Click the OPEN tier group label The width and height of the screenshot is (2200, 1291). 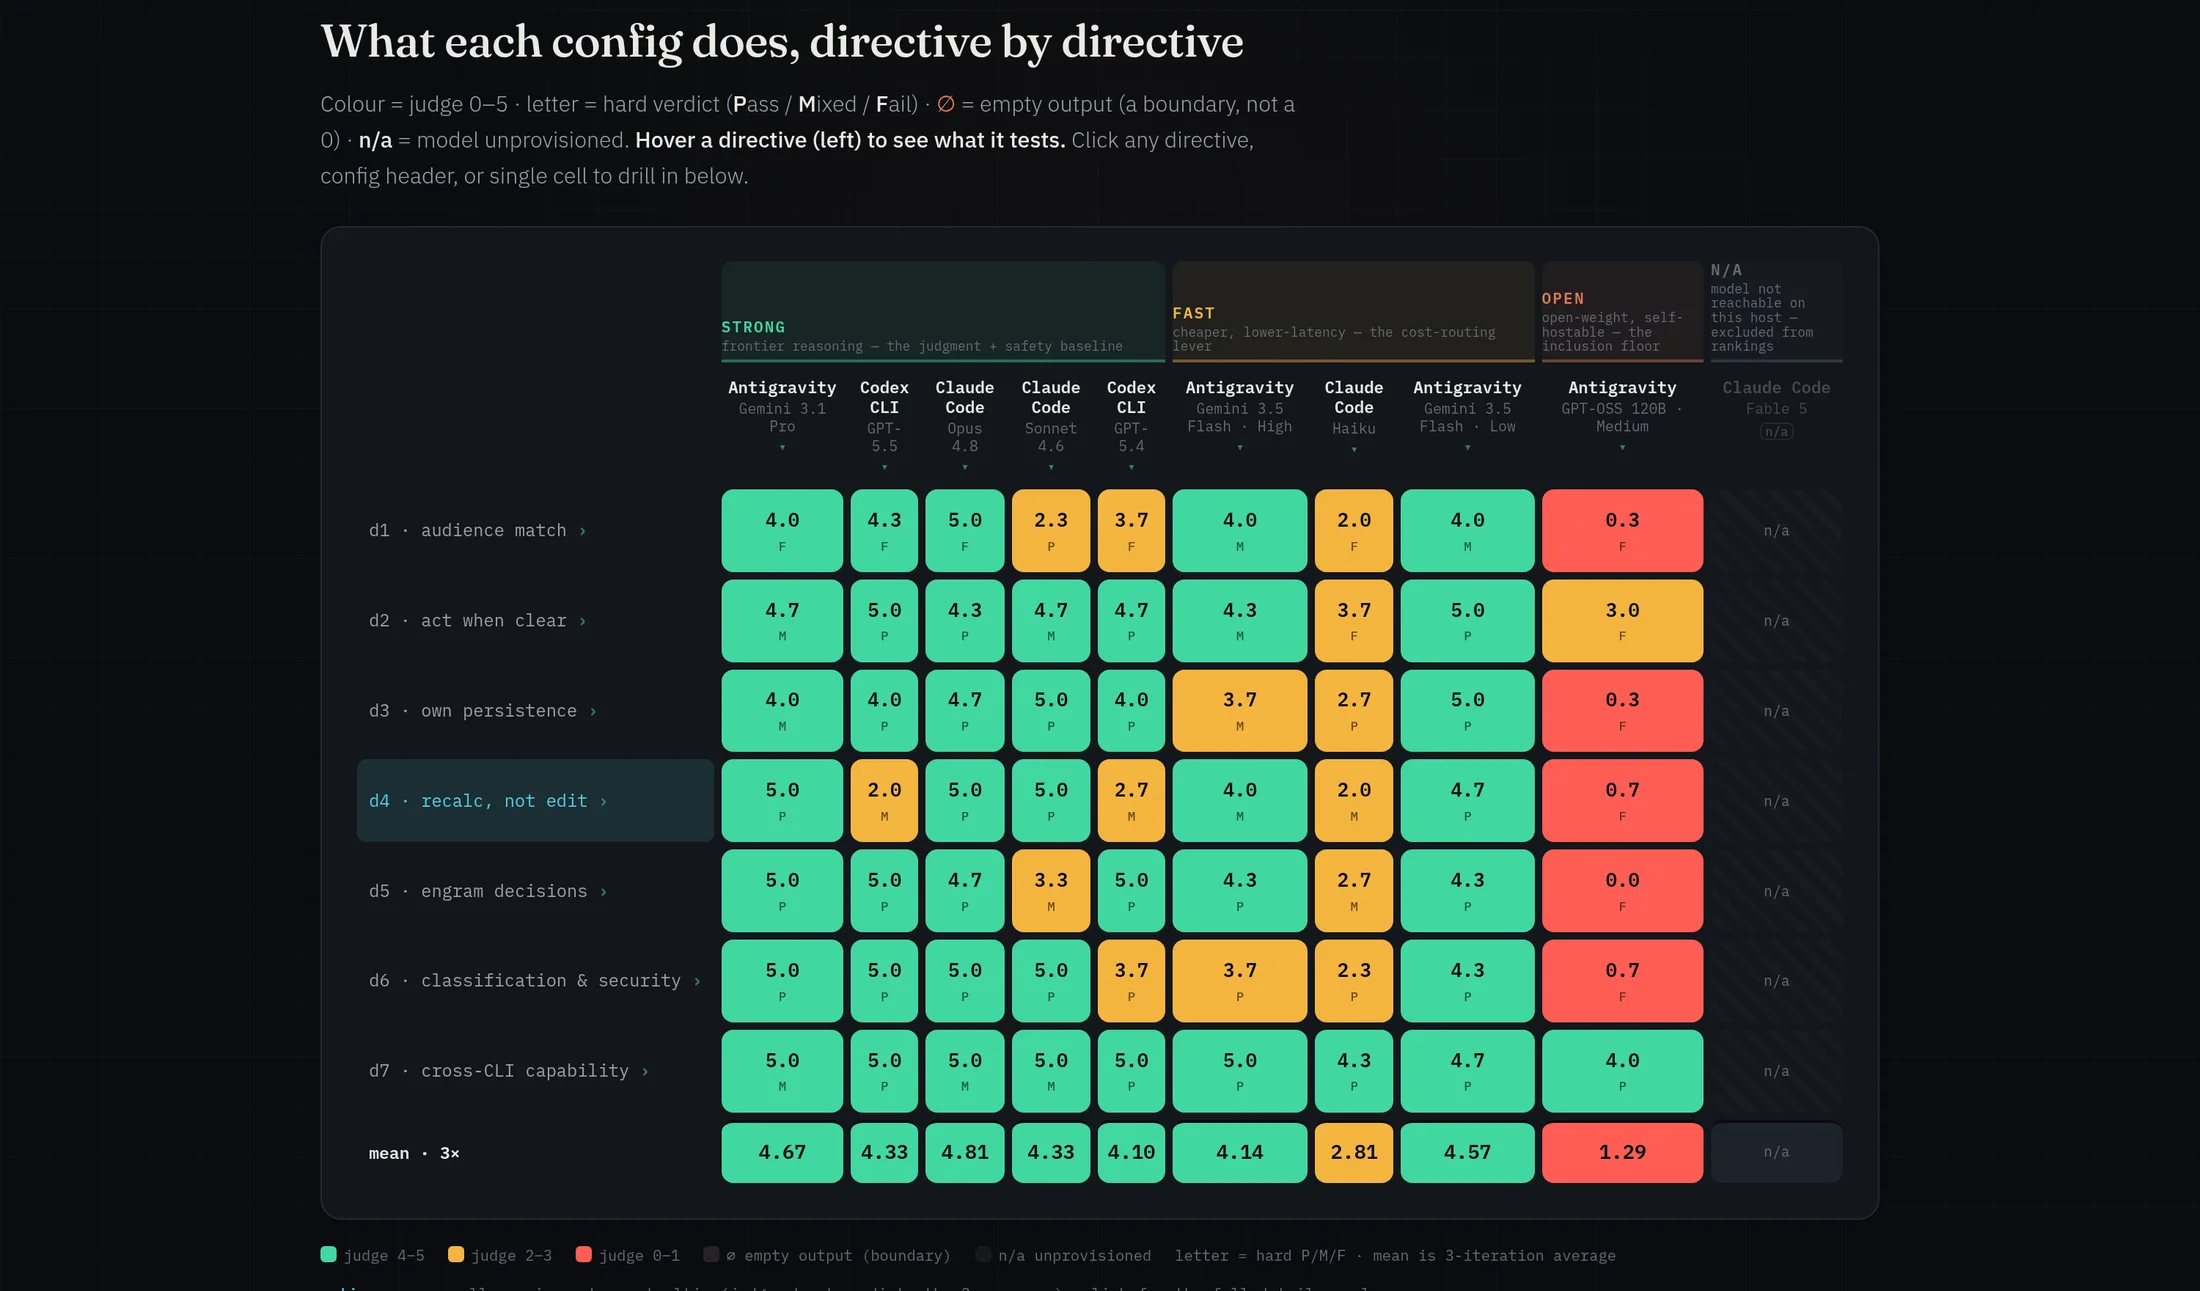click(x=1563, y=298)
